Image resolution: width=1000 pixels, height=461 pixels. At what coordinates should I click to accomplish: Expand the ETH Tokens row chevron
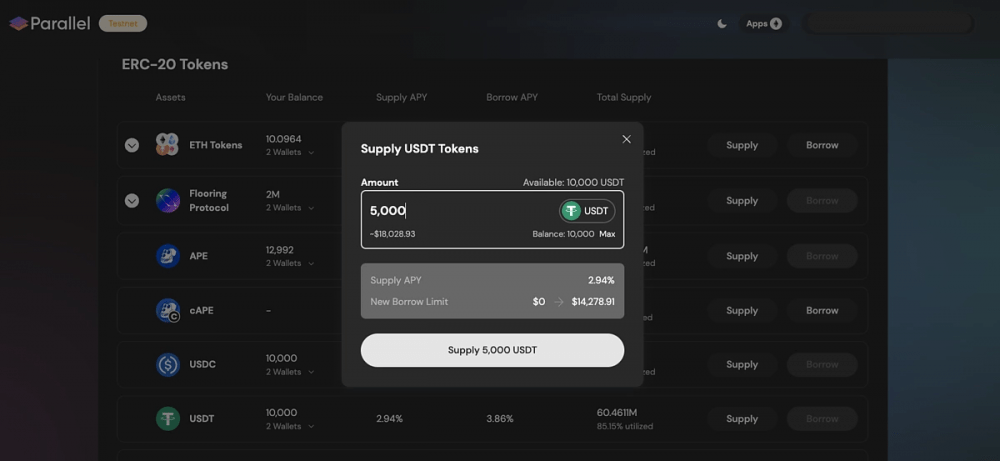pos(132,145)
